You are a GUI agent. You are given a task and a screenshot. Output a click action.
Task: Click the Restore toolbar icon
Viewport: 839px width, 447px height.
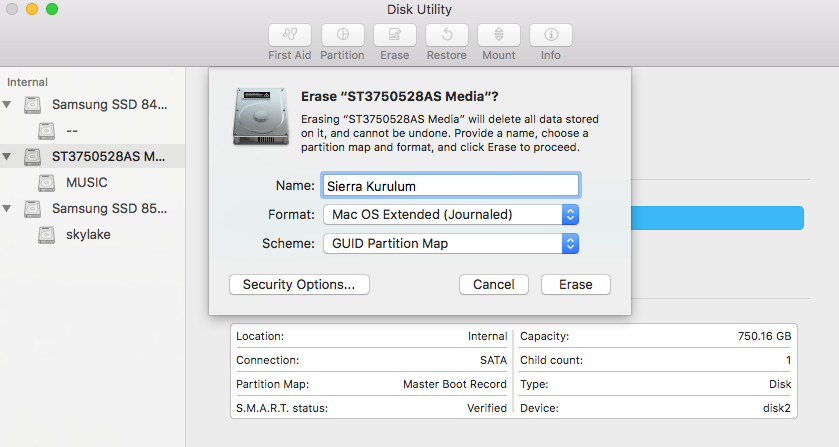click(x=446, y=34)
